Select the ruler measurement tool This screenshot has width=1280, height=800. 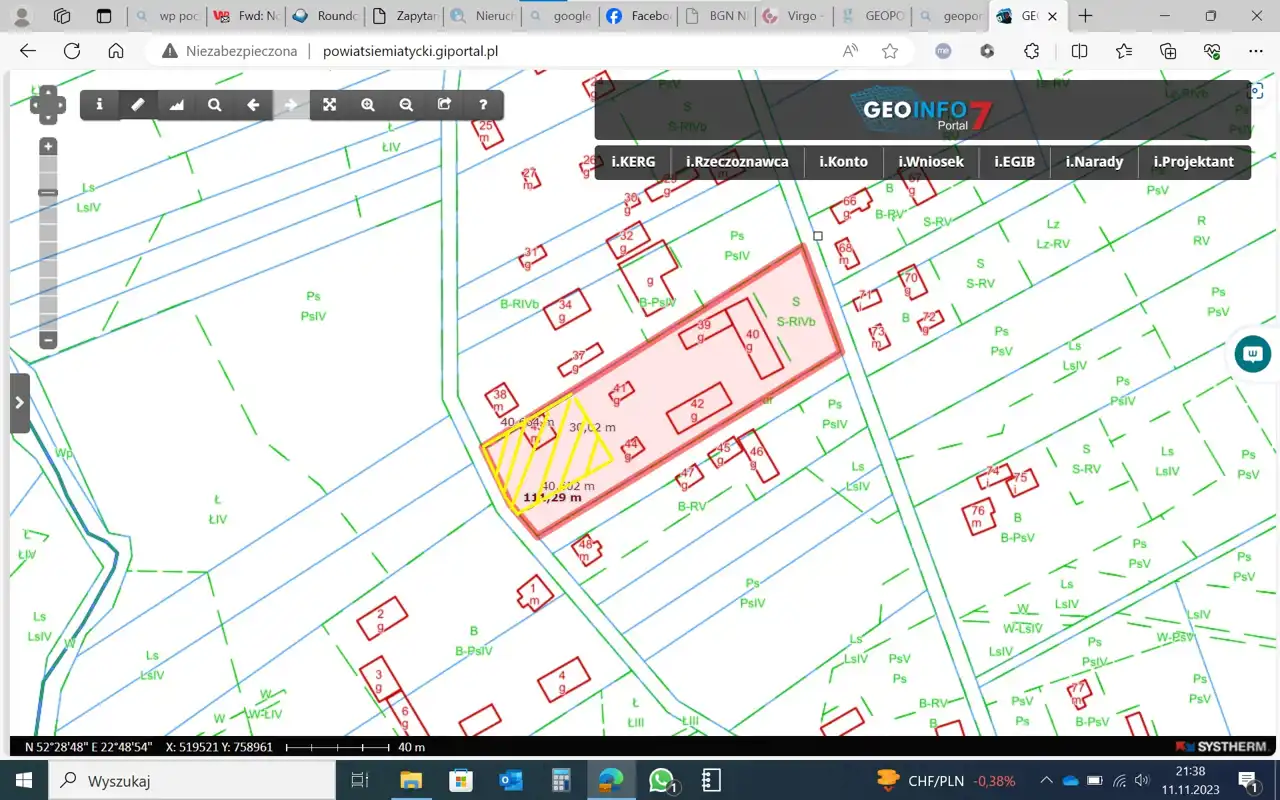pyautogui.click(x=138, y=105)
